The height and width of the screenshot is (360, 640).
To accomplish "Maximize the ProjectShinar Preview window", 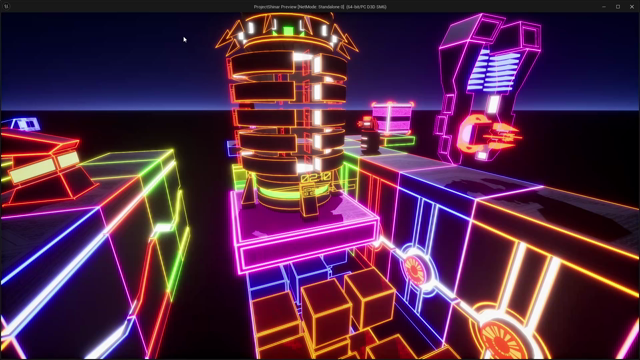I will click(618, 7).
